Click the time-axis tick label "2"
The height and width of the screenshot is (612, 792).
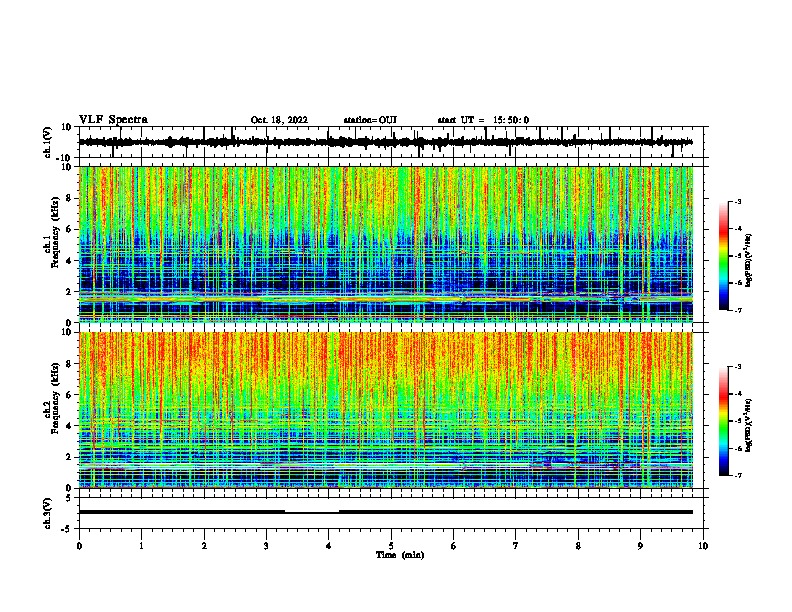204,546
